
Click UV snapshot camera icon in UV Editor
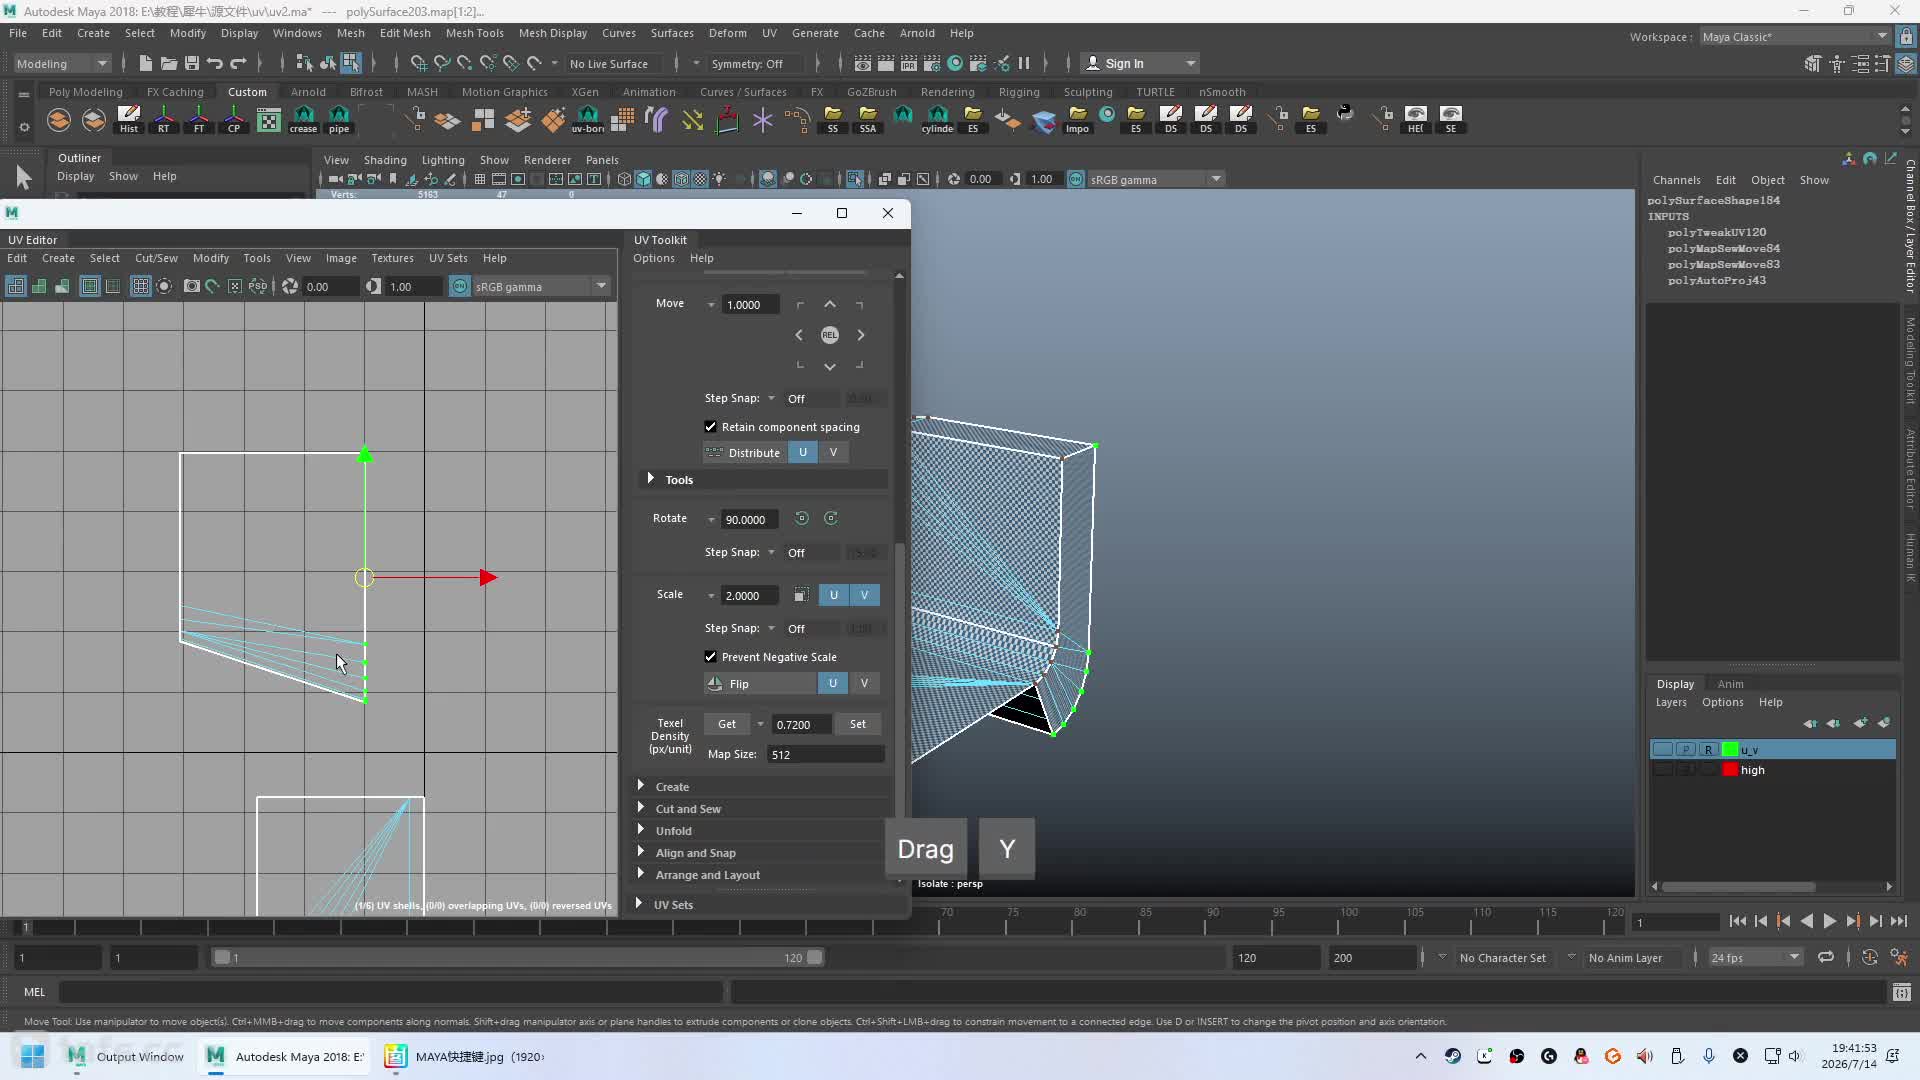pyautogui.click(x=191, y=286)
